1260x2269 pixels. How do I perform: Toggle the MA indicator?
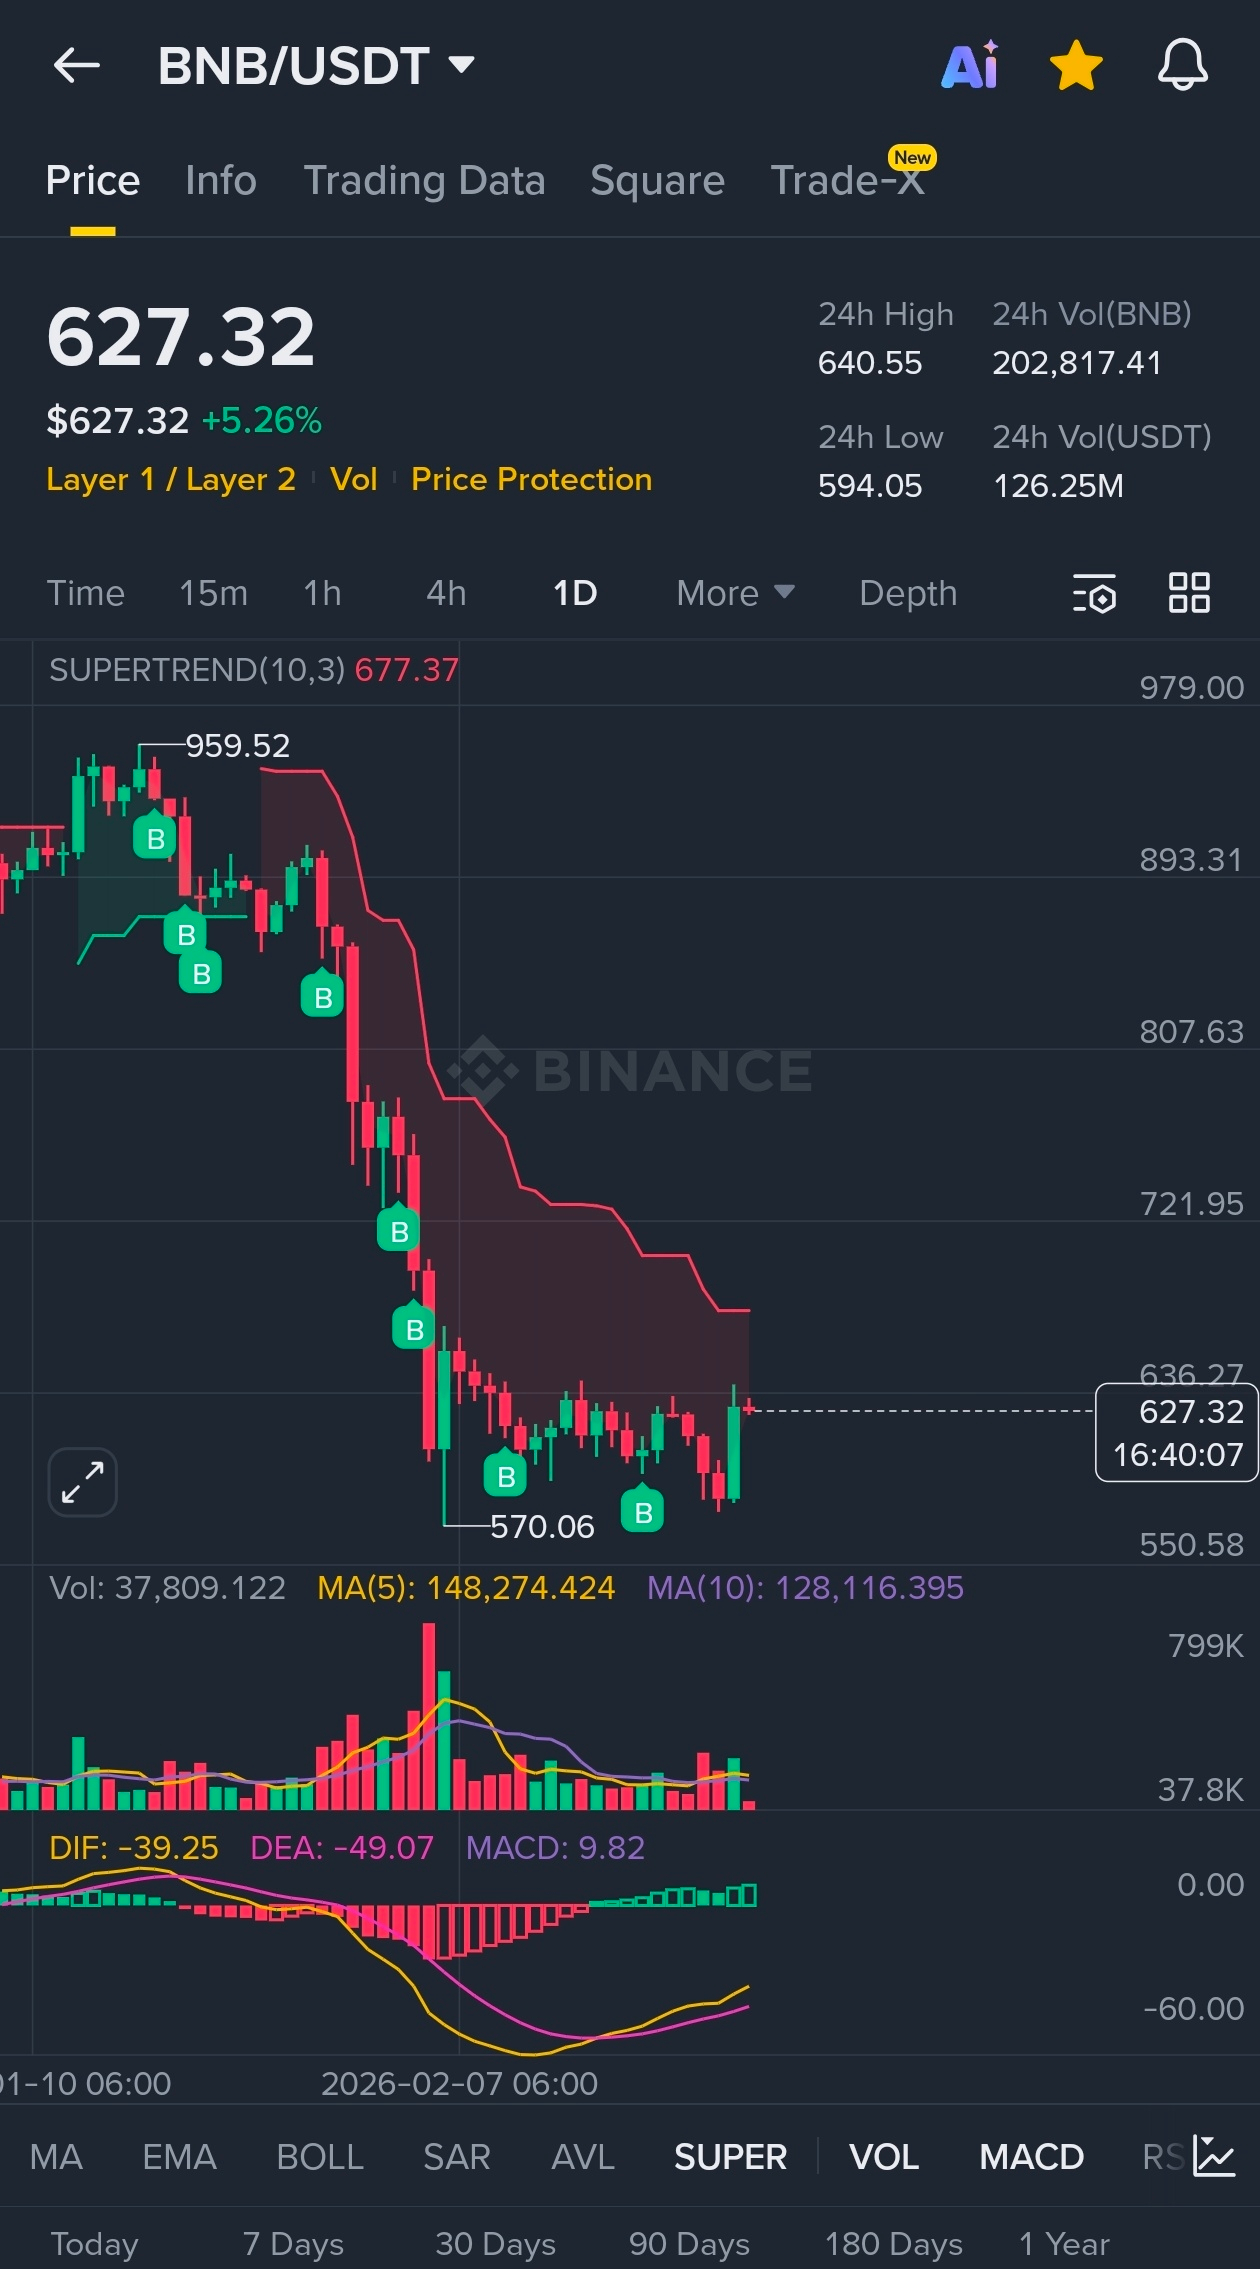(x=56, y=2157)
